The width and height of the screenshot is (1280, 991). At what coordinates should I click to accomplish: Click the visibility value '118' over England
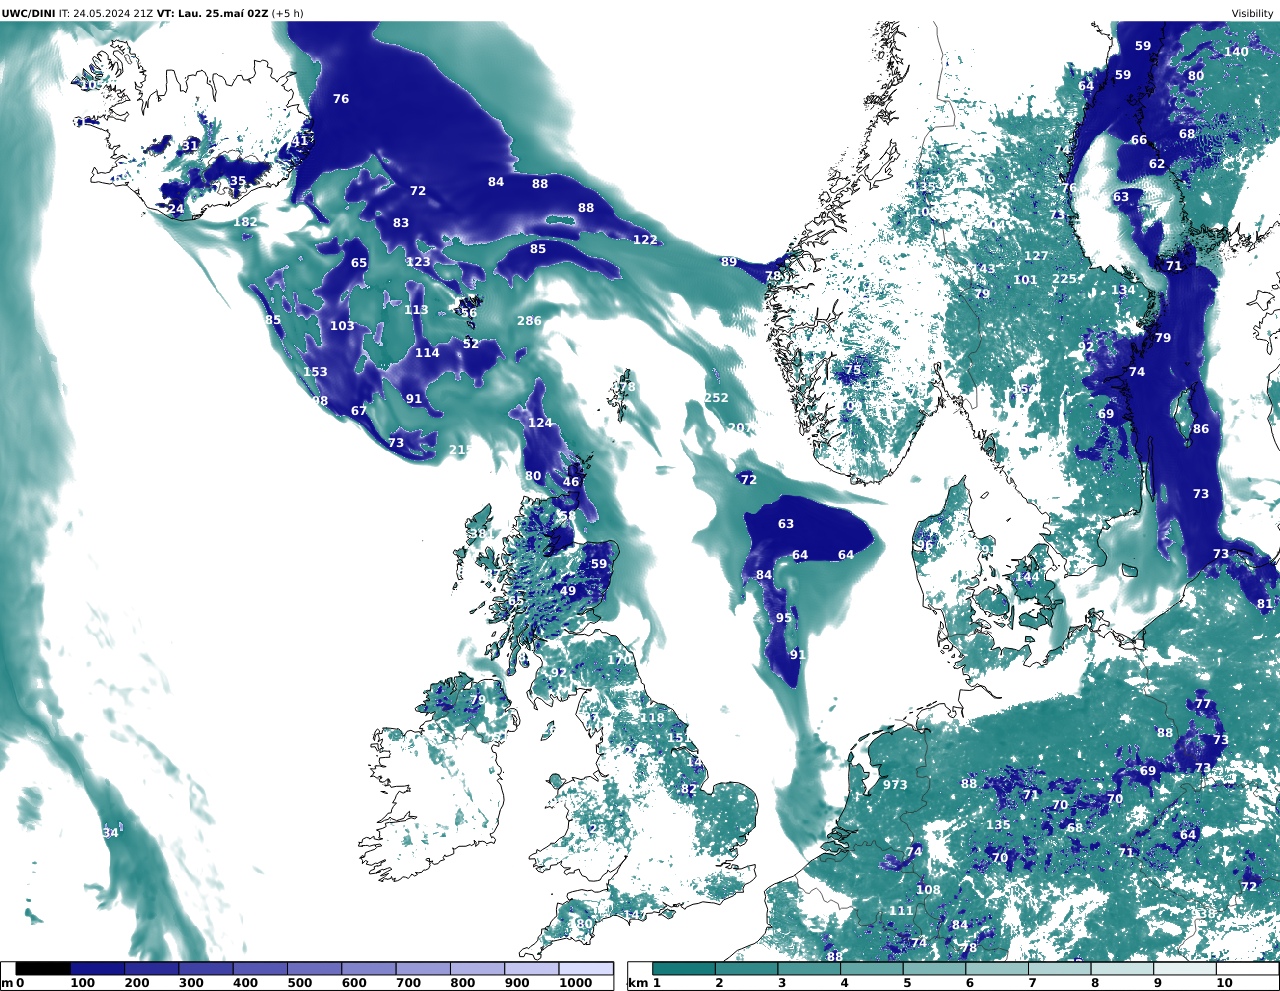tap(652, 718)
